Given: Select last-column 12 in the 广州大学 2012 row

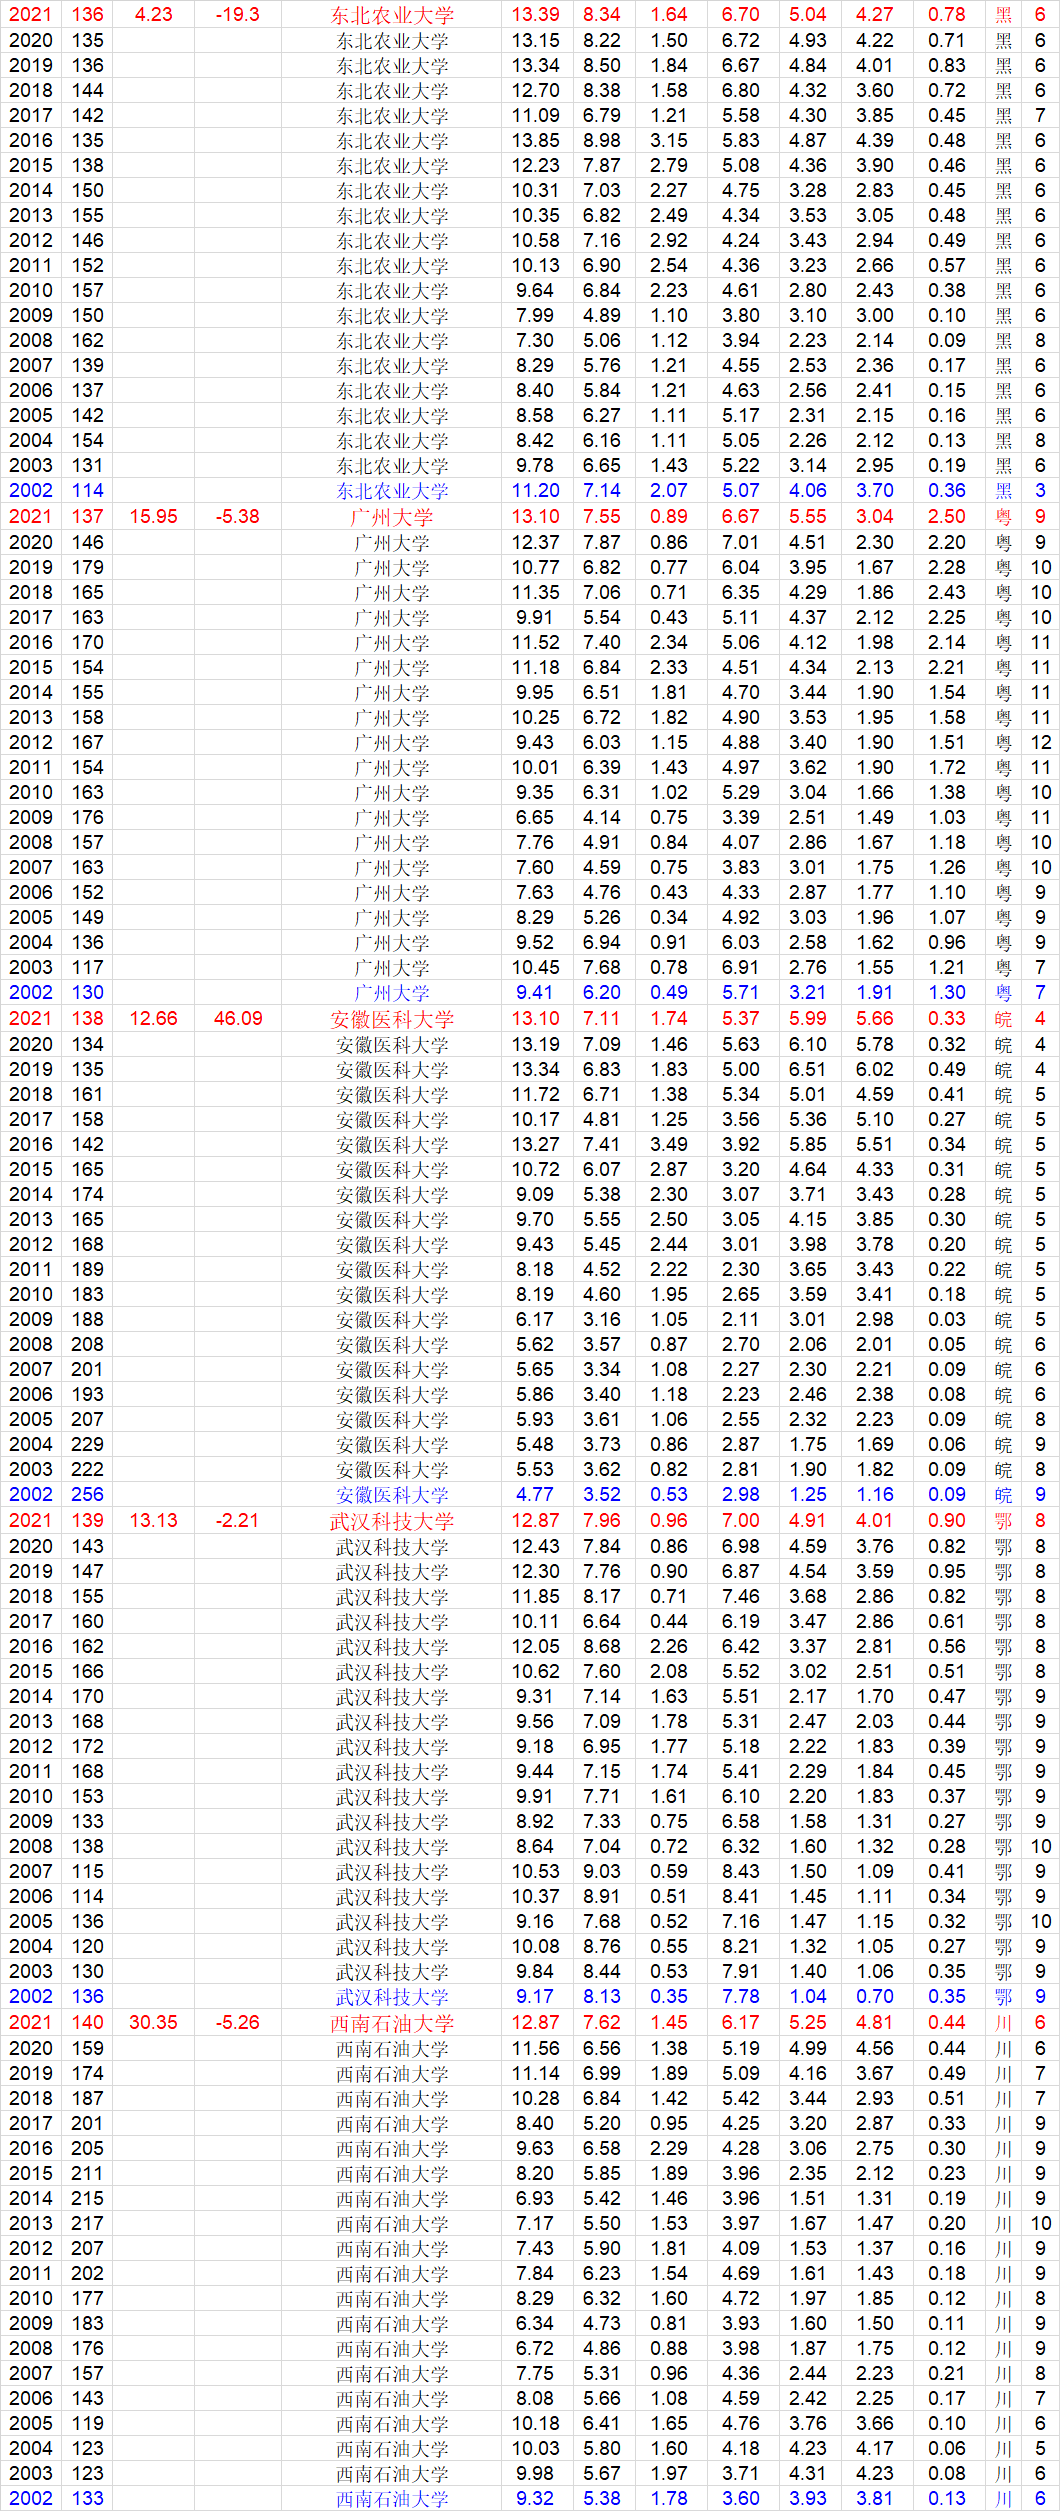Looking at the screenshot, I should 1041,743.
